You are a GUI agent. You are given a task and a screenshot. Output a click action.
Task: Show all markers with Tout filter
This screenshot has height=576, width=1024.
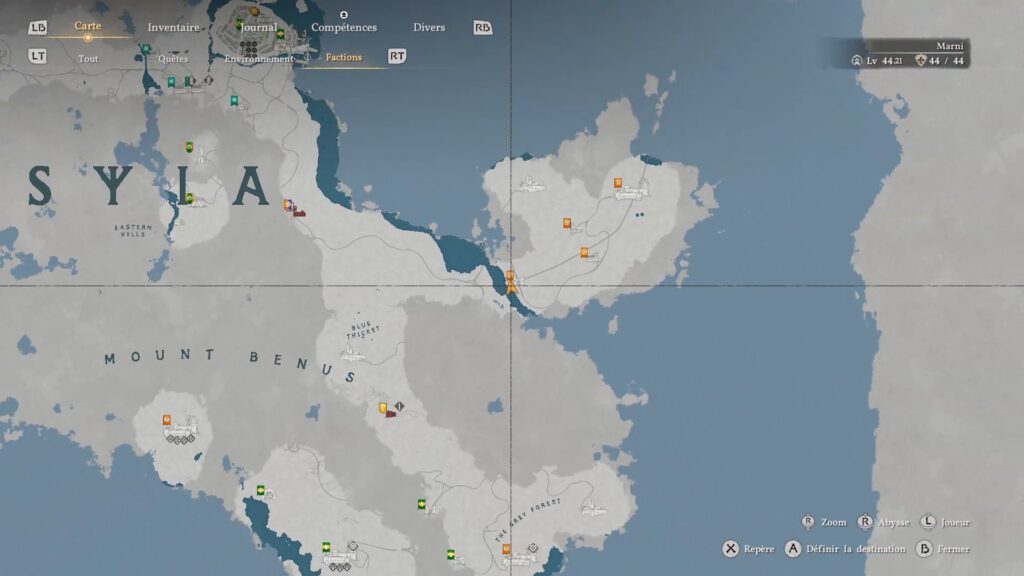88,58
